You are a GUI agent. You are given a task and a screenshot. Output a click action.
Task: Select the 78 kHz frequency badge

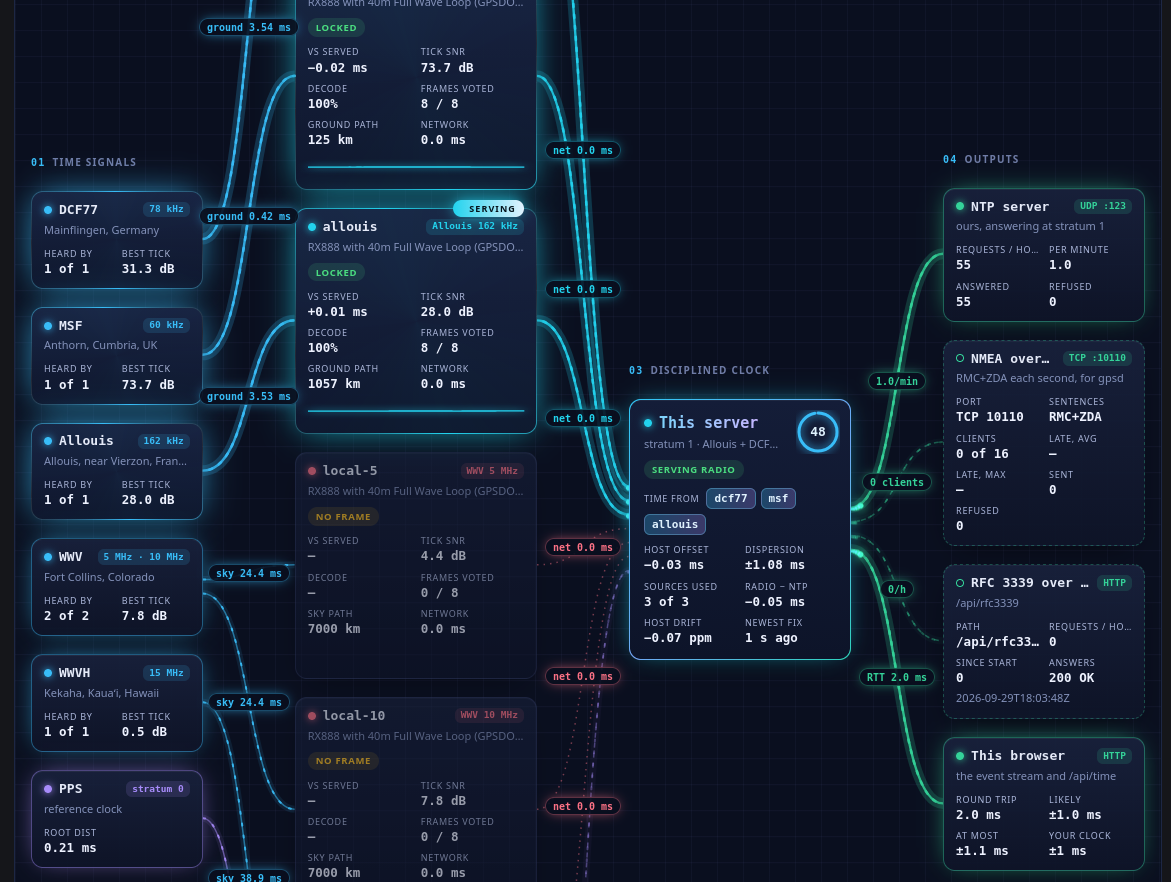tap(166, 209)
